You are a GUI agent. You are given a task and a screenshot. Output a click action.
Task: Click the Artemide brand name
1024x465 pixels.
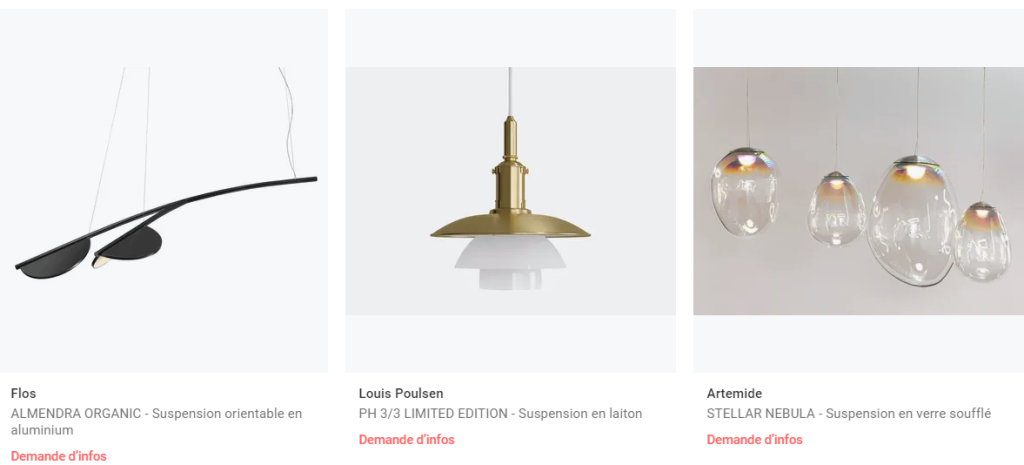coord(734,393)
